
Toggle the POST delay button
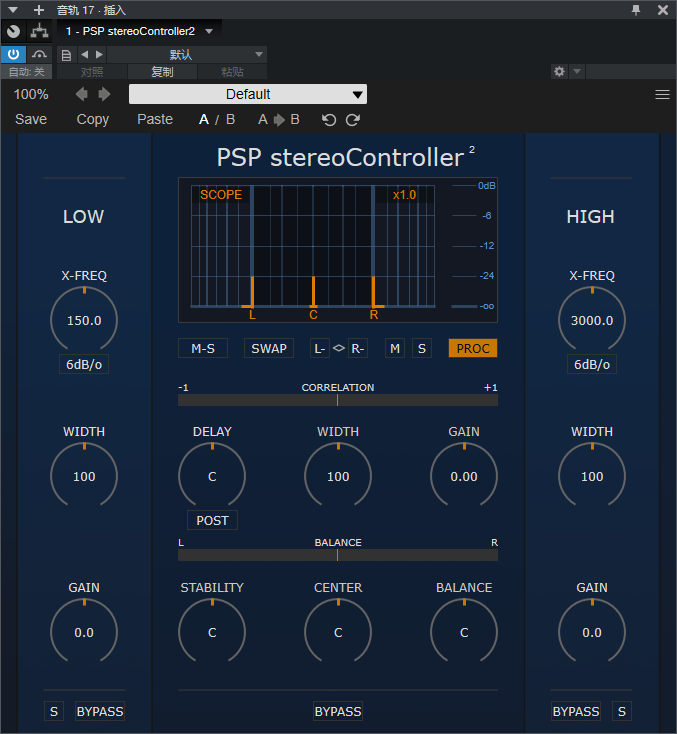point(212,521)
